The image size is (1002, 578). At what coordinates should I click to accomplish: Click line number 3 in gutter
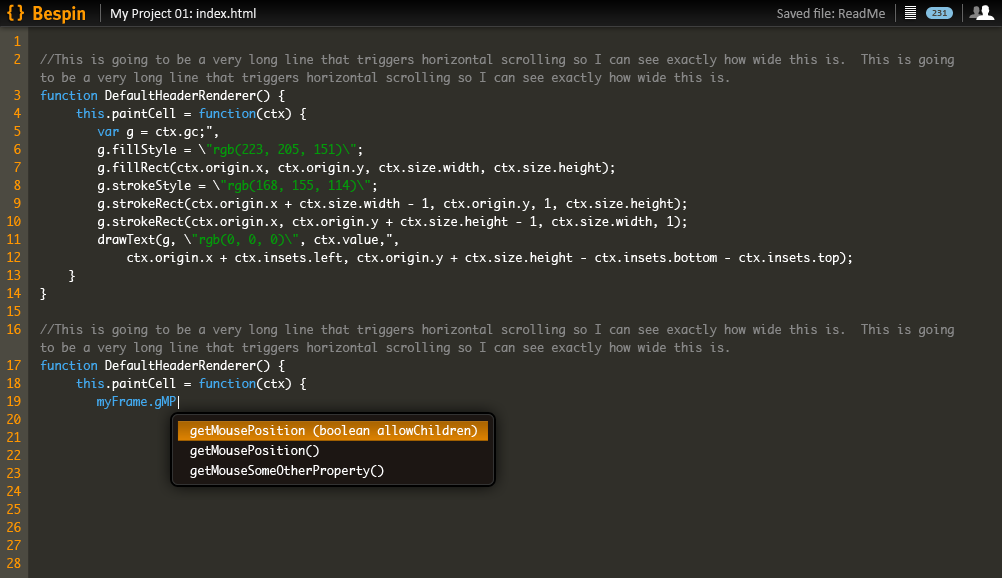coord(17,95)
